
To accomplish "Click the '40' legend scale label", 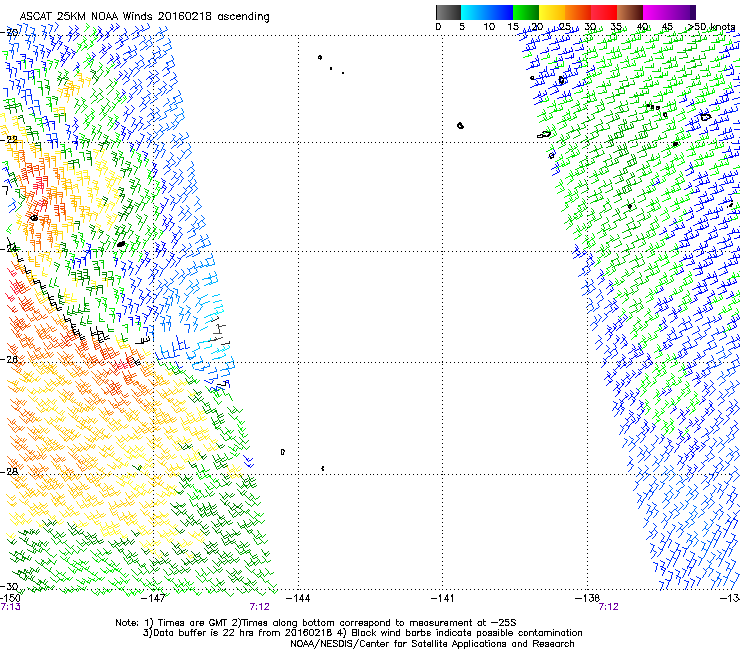I will click(642, 26).
